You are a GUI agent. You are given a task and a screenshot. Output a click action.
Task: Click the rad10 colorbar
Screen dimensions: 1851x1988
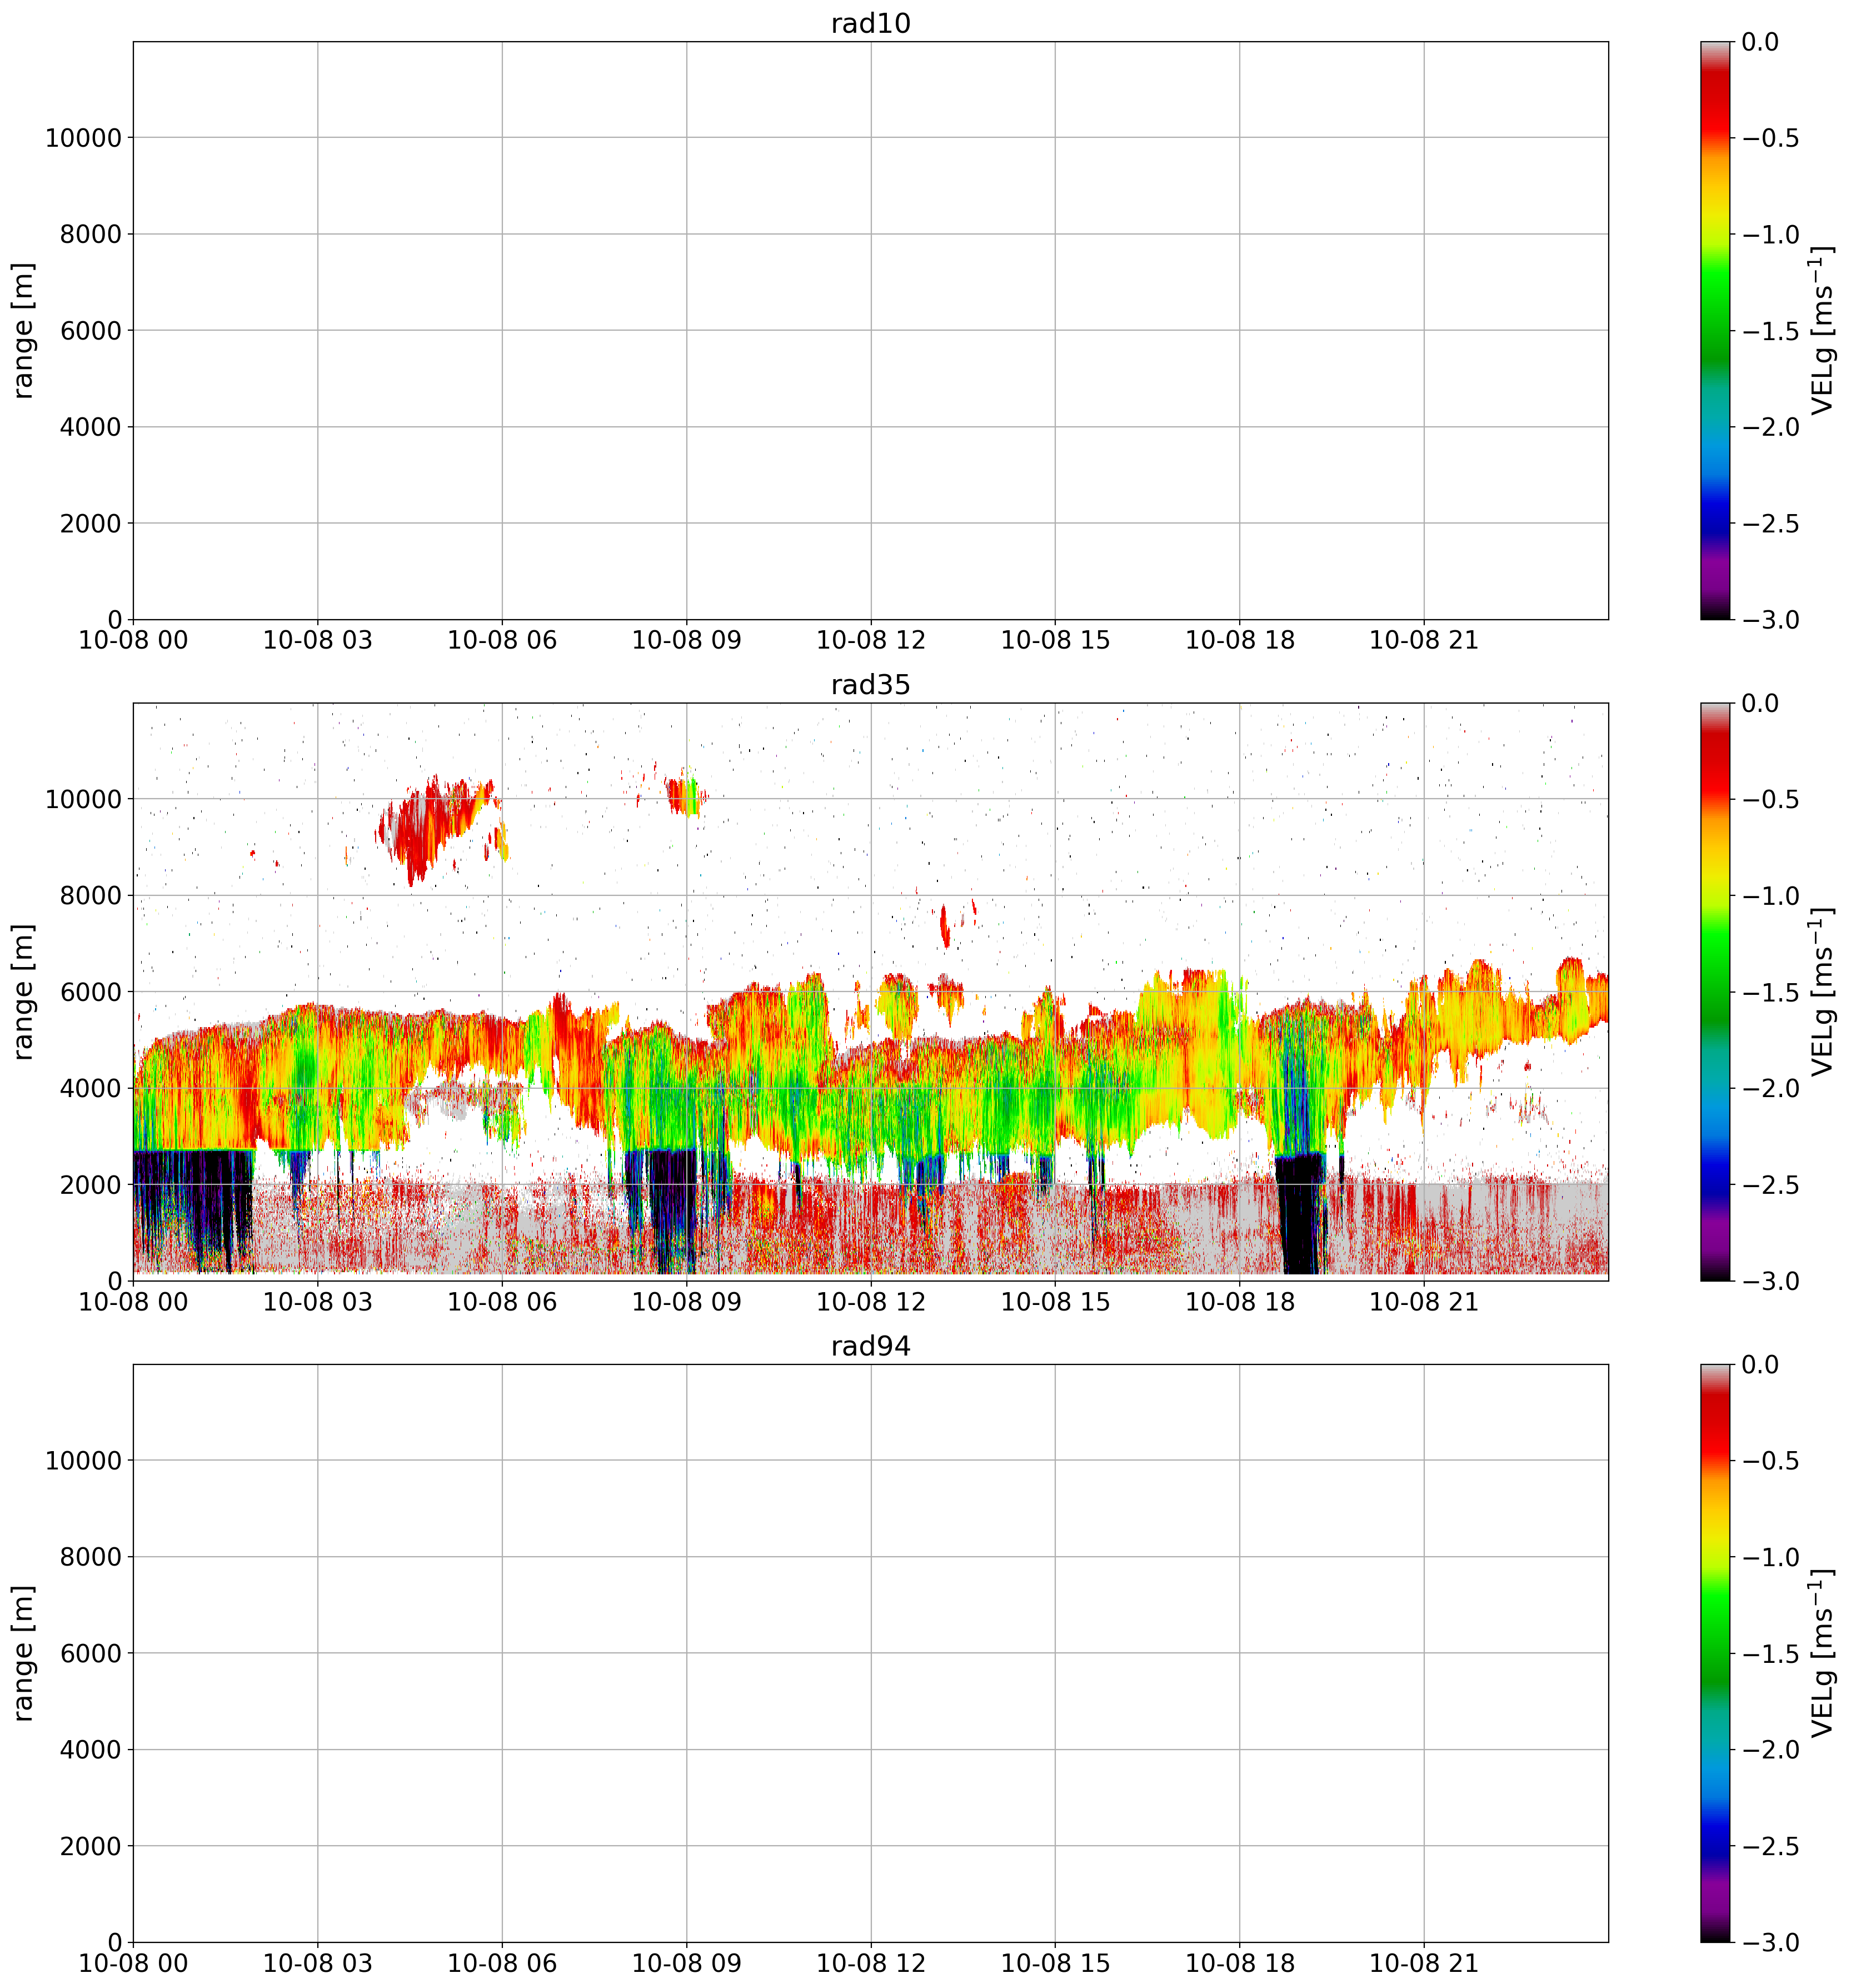pyautogui.click(x=1714, y=330)
